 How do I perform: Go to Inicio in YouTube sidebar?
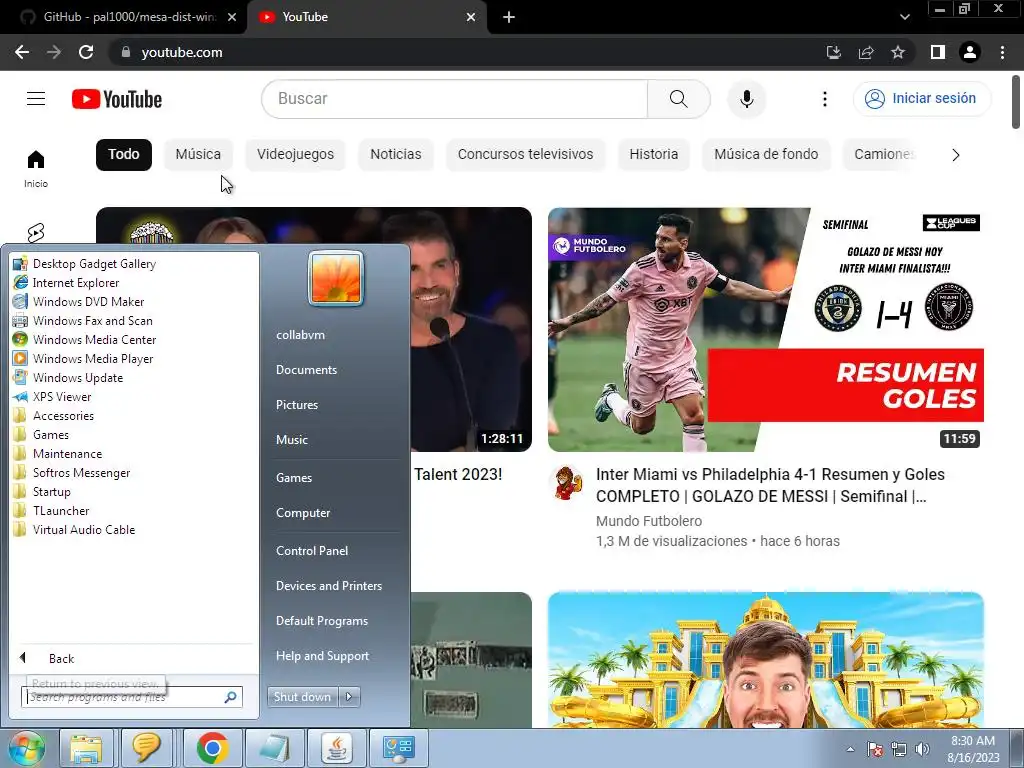[36, 169]
